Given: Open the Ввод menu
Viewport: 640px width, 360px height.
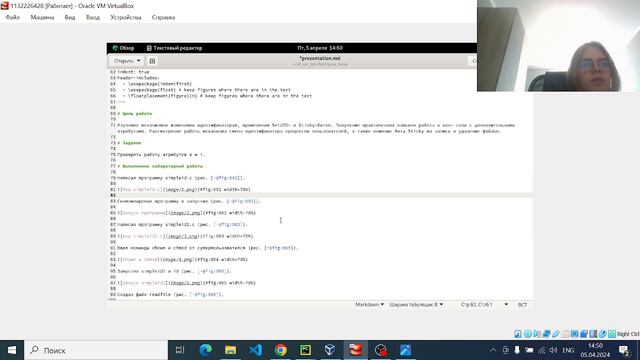Looking at the screenshot, I should (93, 17).
